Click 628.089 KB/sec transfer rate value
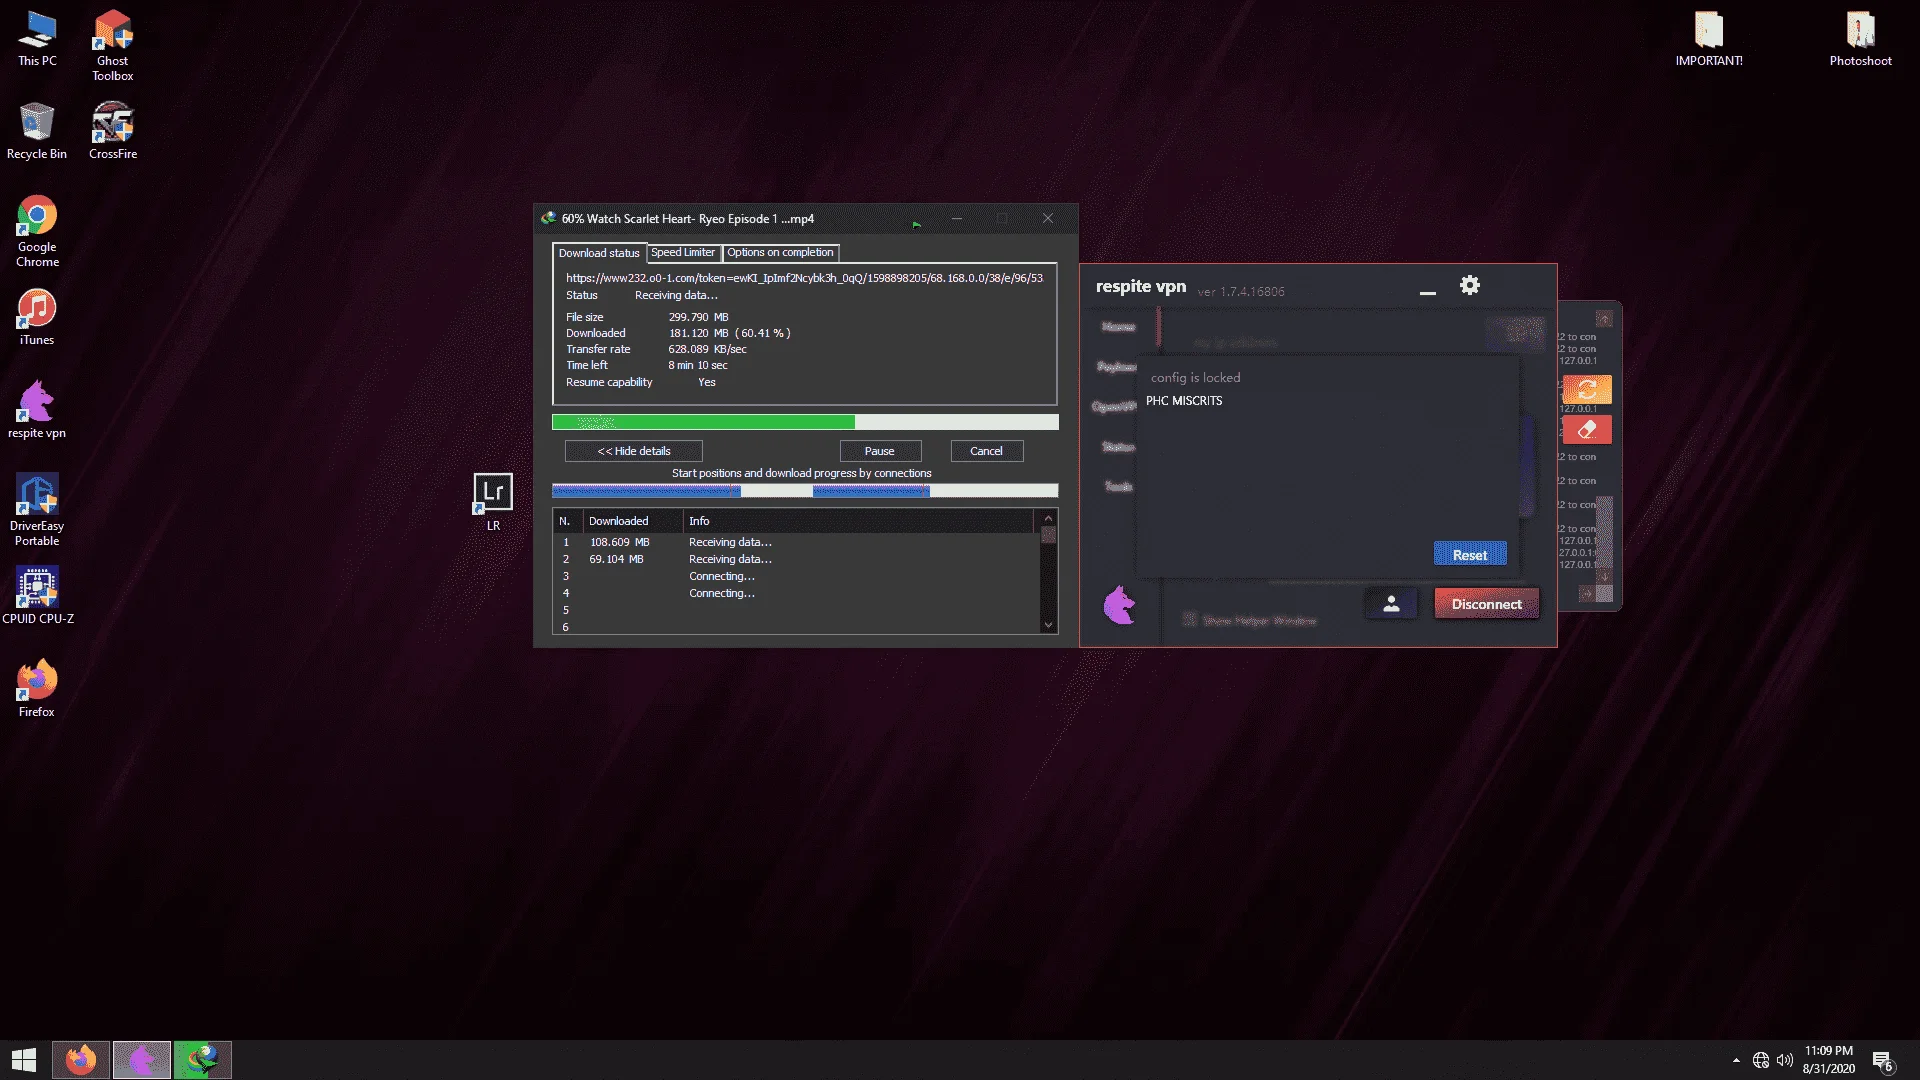Image resolution: width=1920 pixels, height=1080 pixels. [707, 350]
